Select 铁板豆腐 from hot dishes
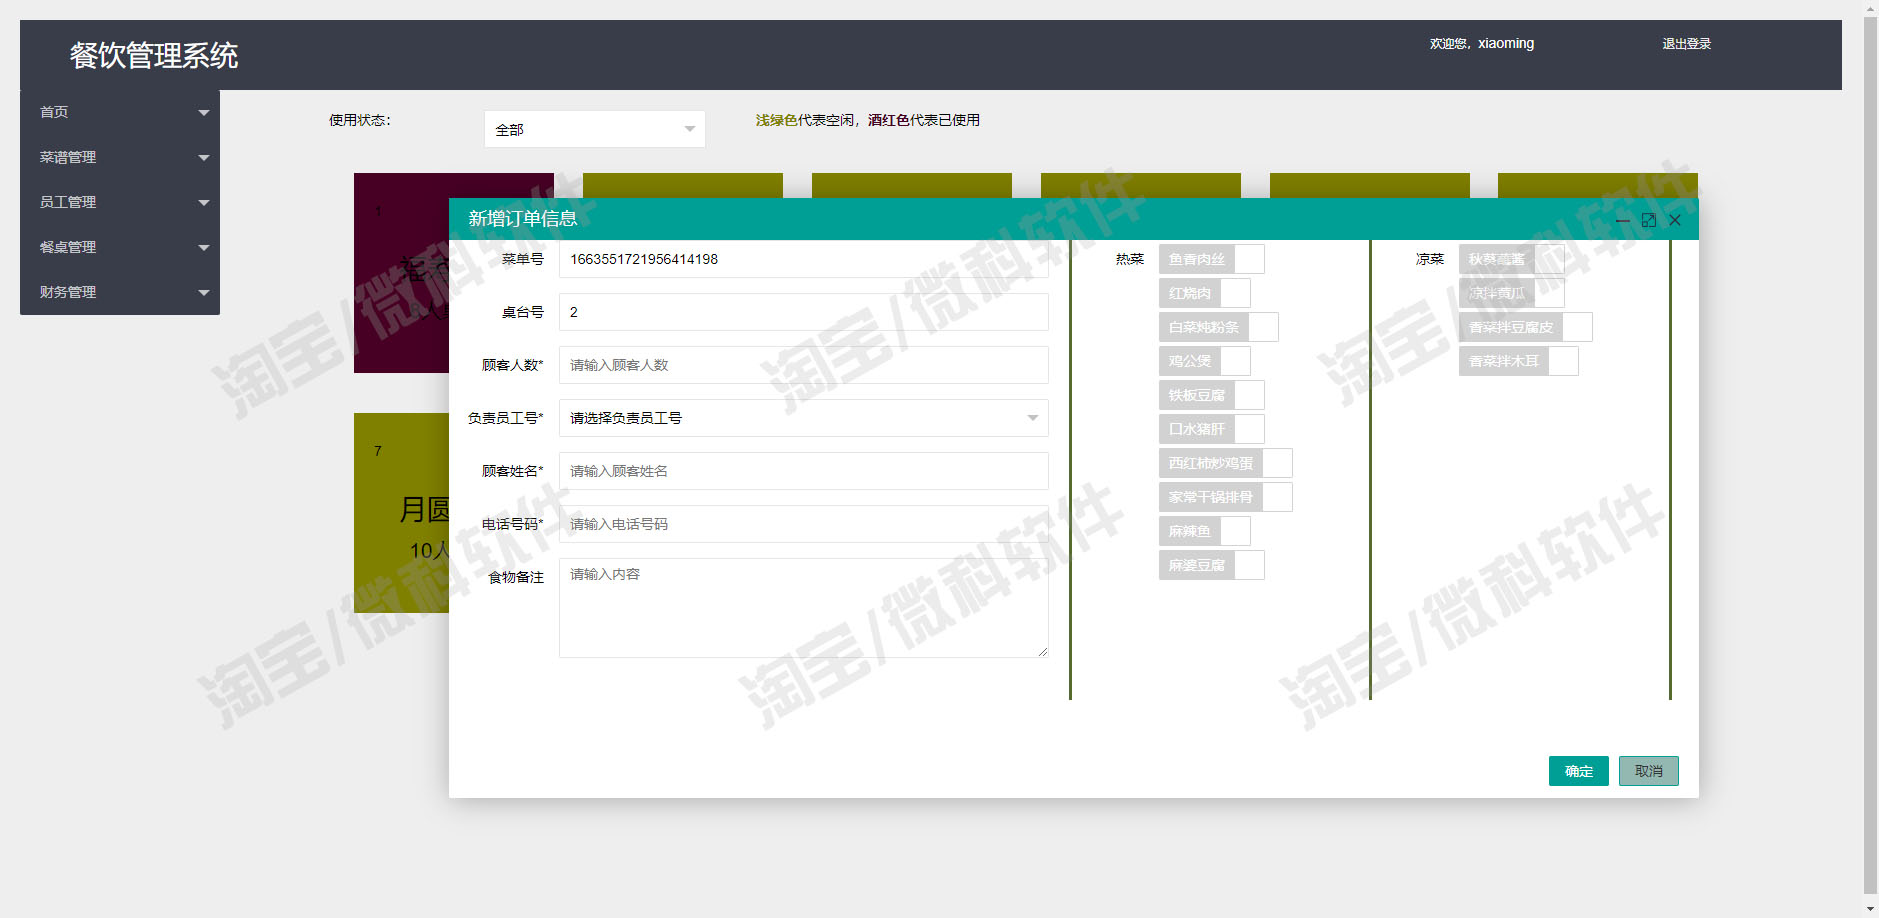The width and height of the screenshot is (1879, 918). (x=1211, y=395)
